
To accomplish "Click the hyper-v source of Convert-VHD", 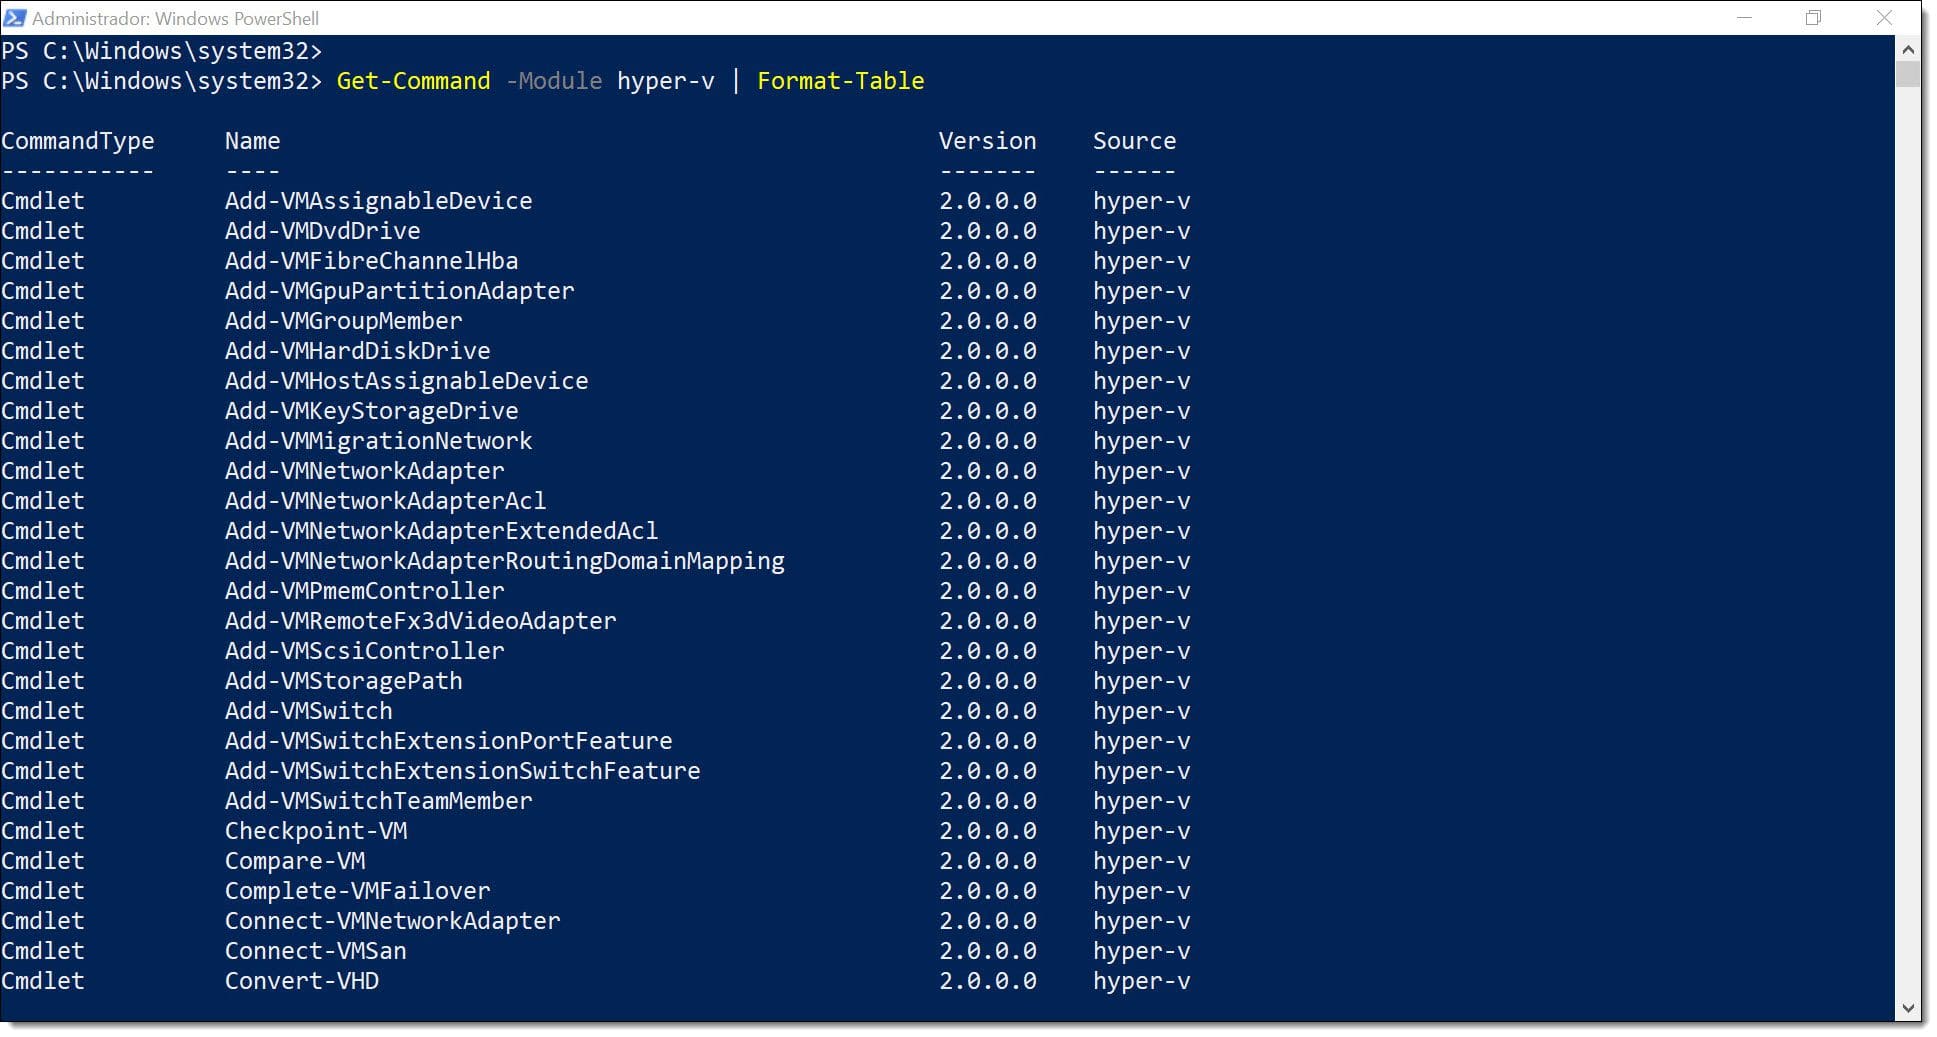I will click(1141, 981).
